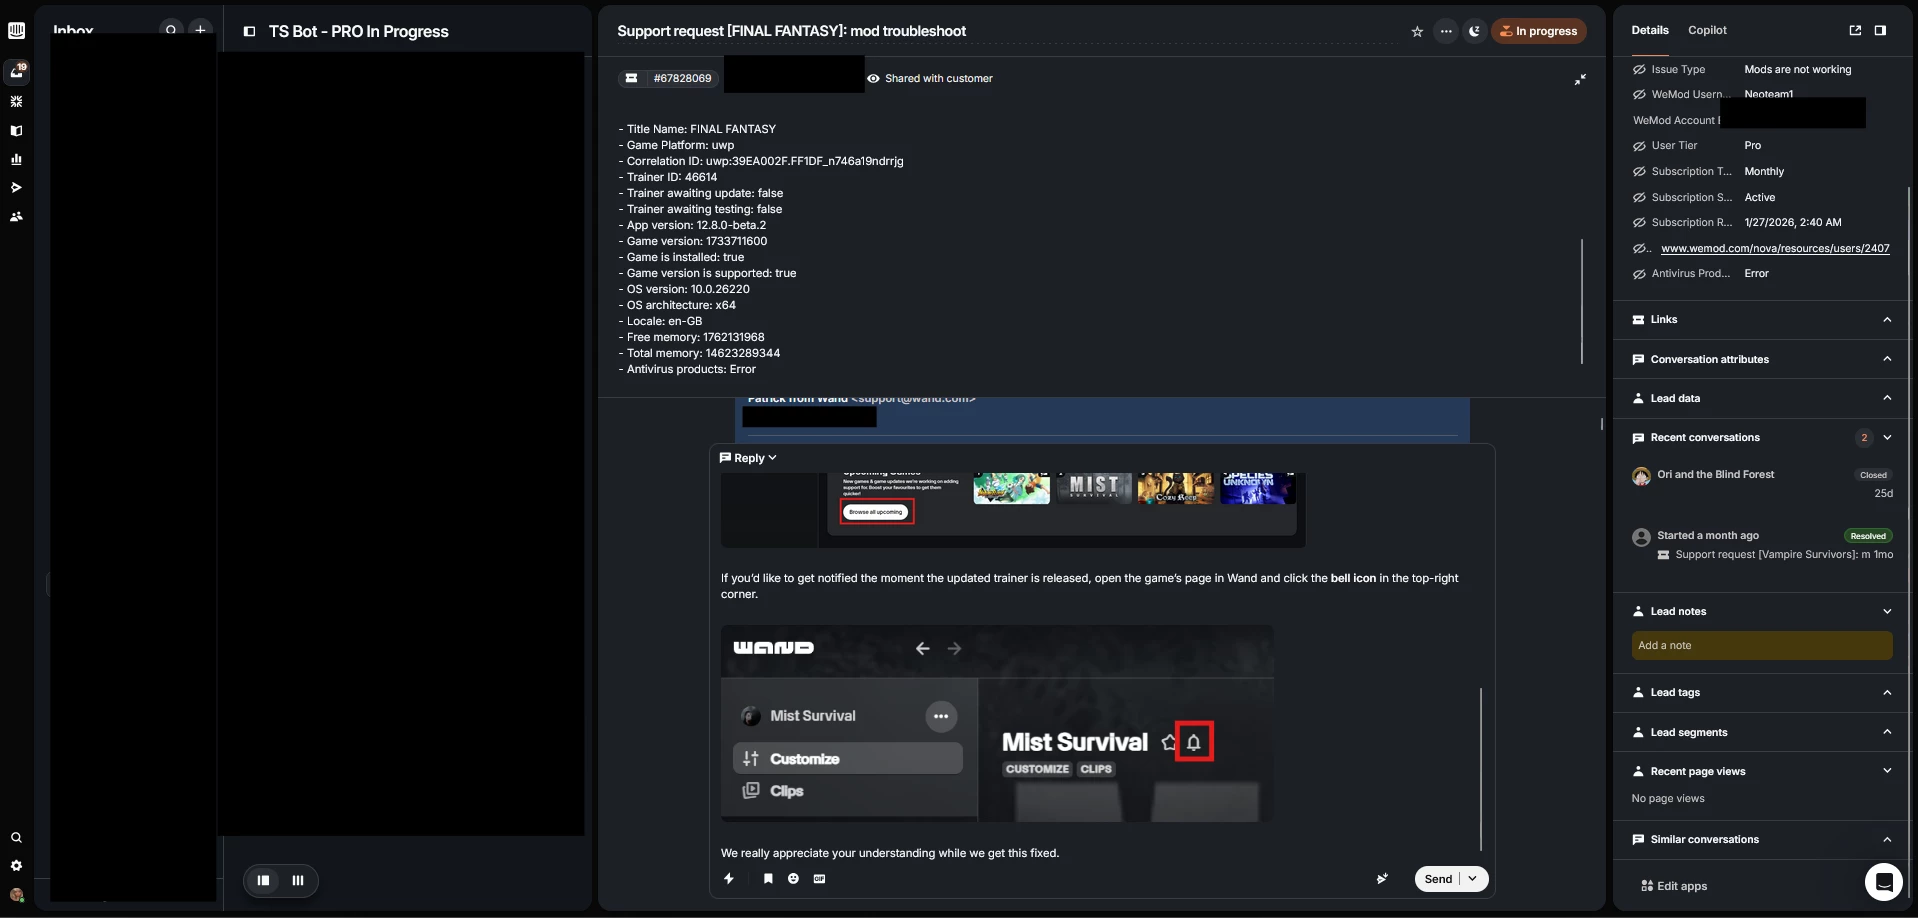The width and height of the screenshot is (1918, 918).
Task: Click the search icon at sidebar bottom
Action: point(16,838)
